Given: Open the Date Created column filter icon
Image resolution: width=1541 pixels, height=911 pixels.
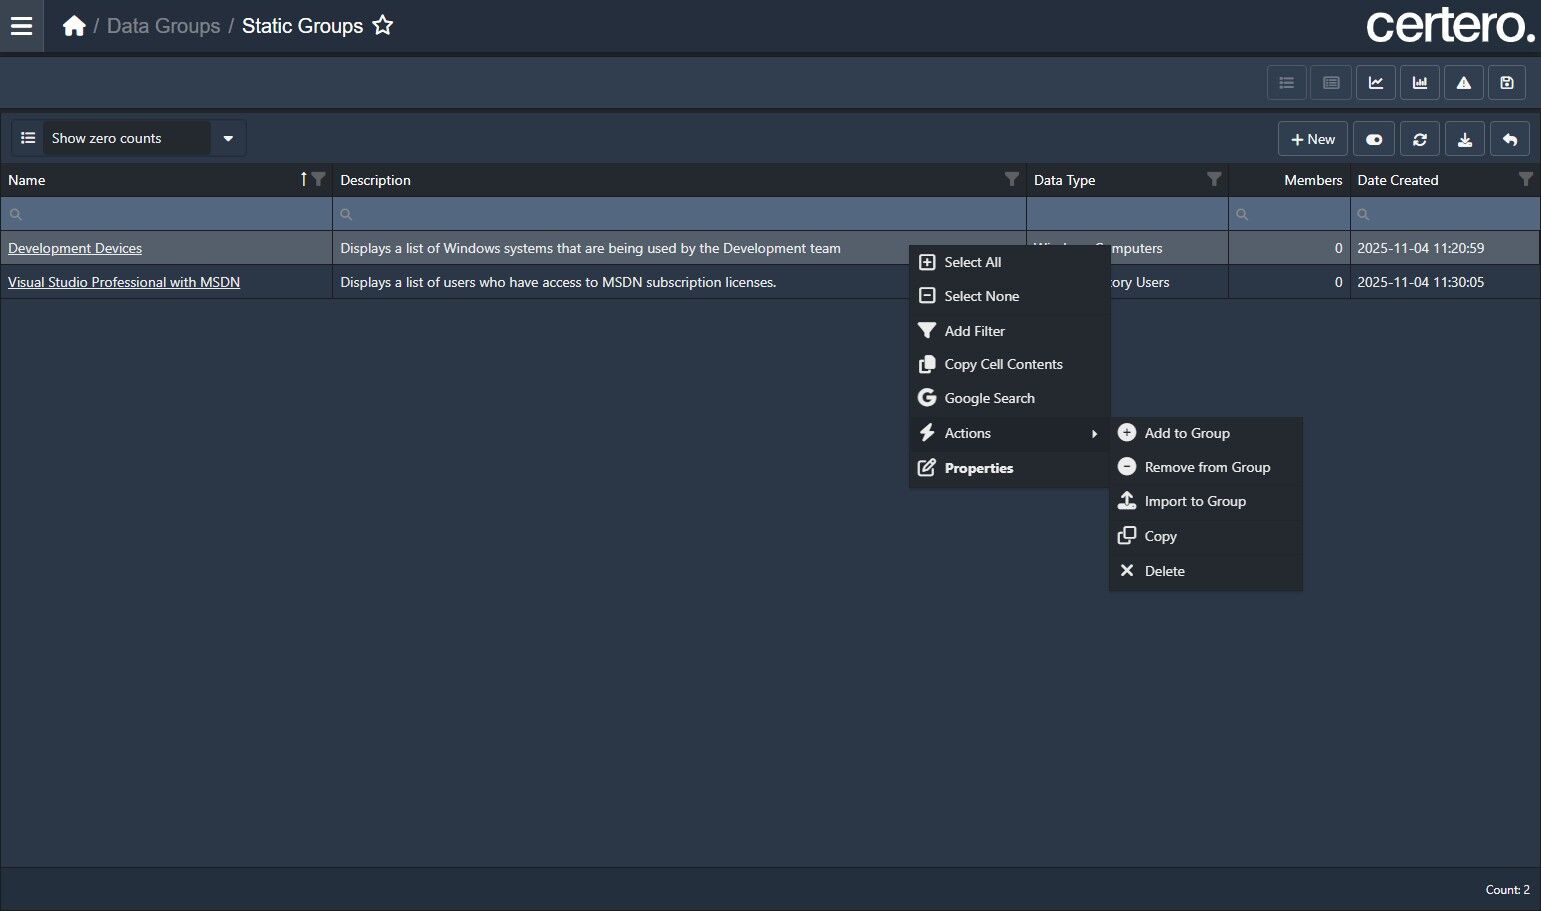Looking at the screenshot, I should coord(1526,179).
